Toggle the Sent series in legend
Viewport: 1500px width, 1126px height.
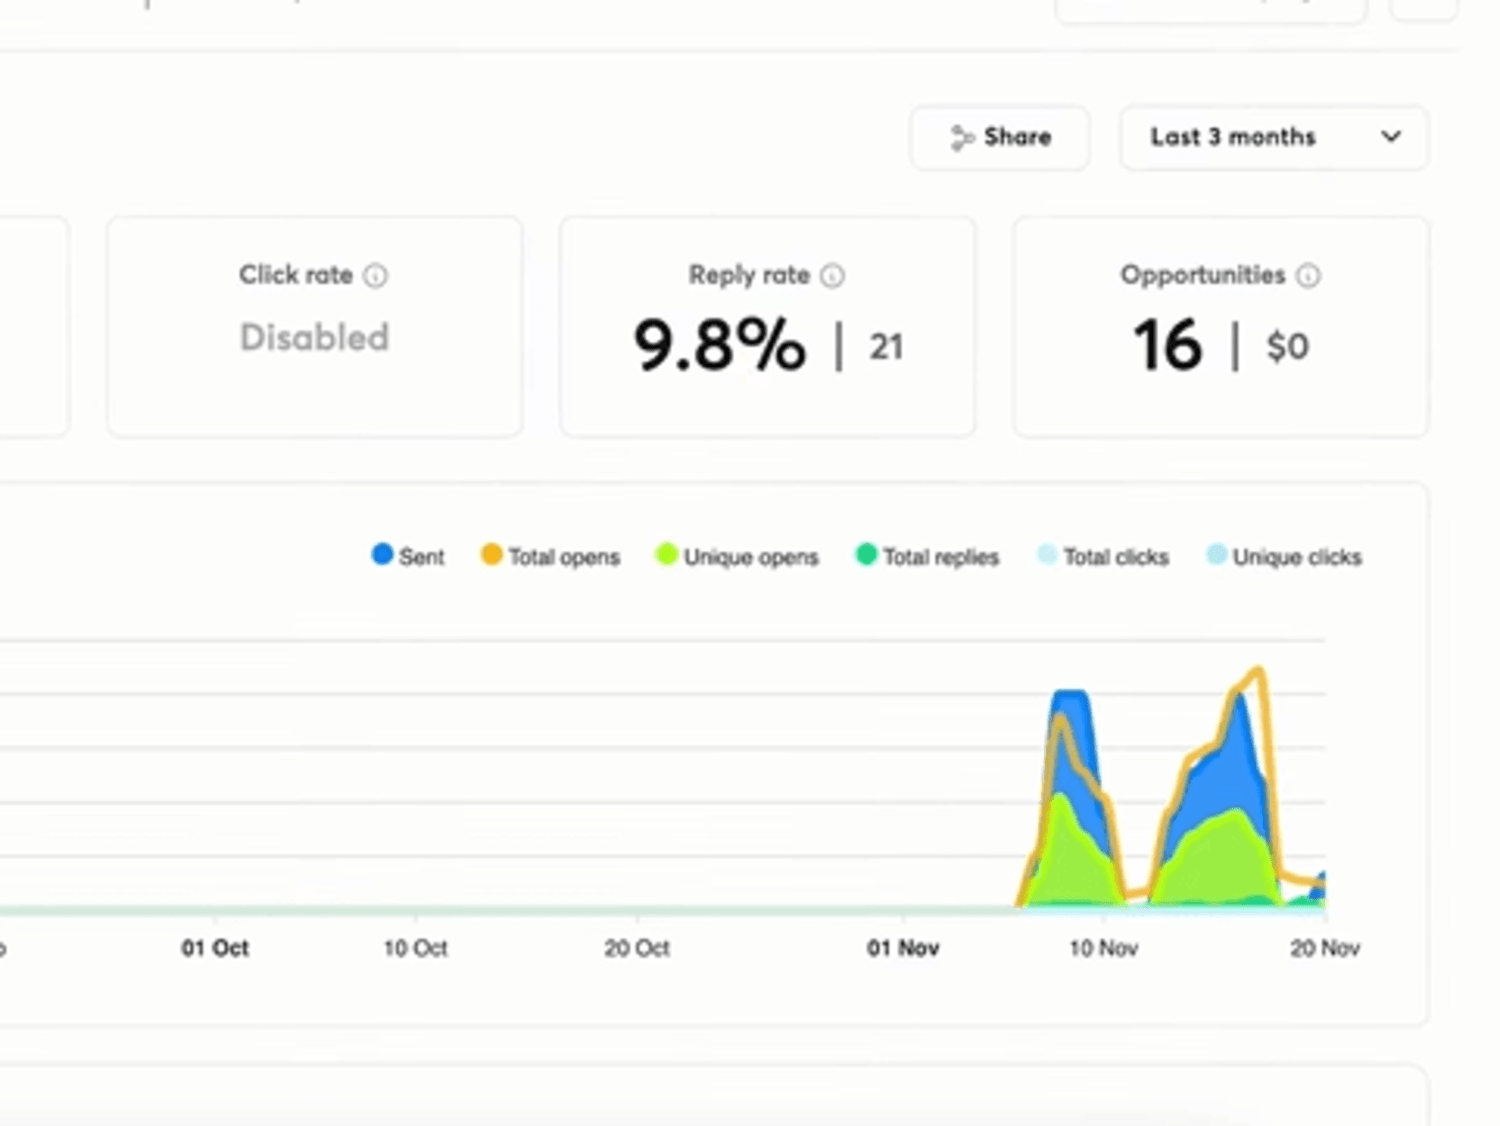(408, 556)
